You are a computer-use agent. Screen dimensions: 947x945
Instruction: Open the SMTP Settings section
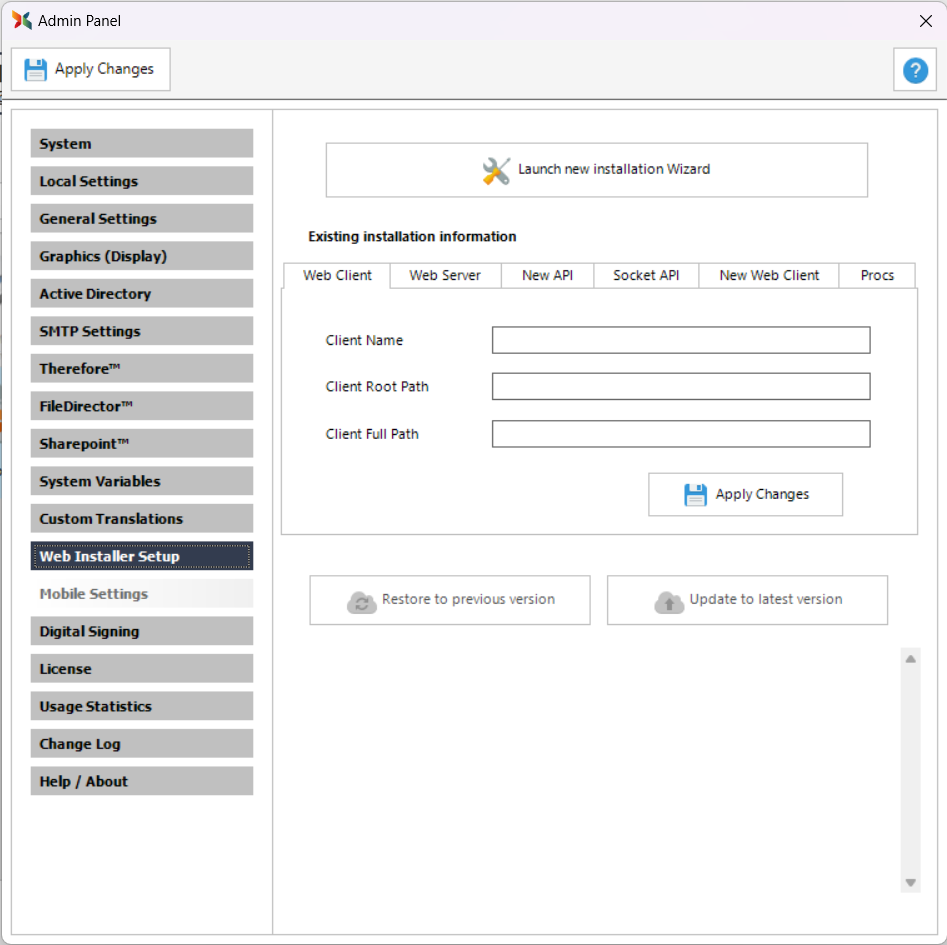point(141,331)
